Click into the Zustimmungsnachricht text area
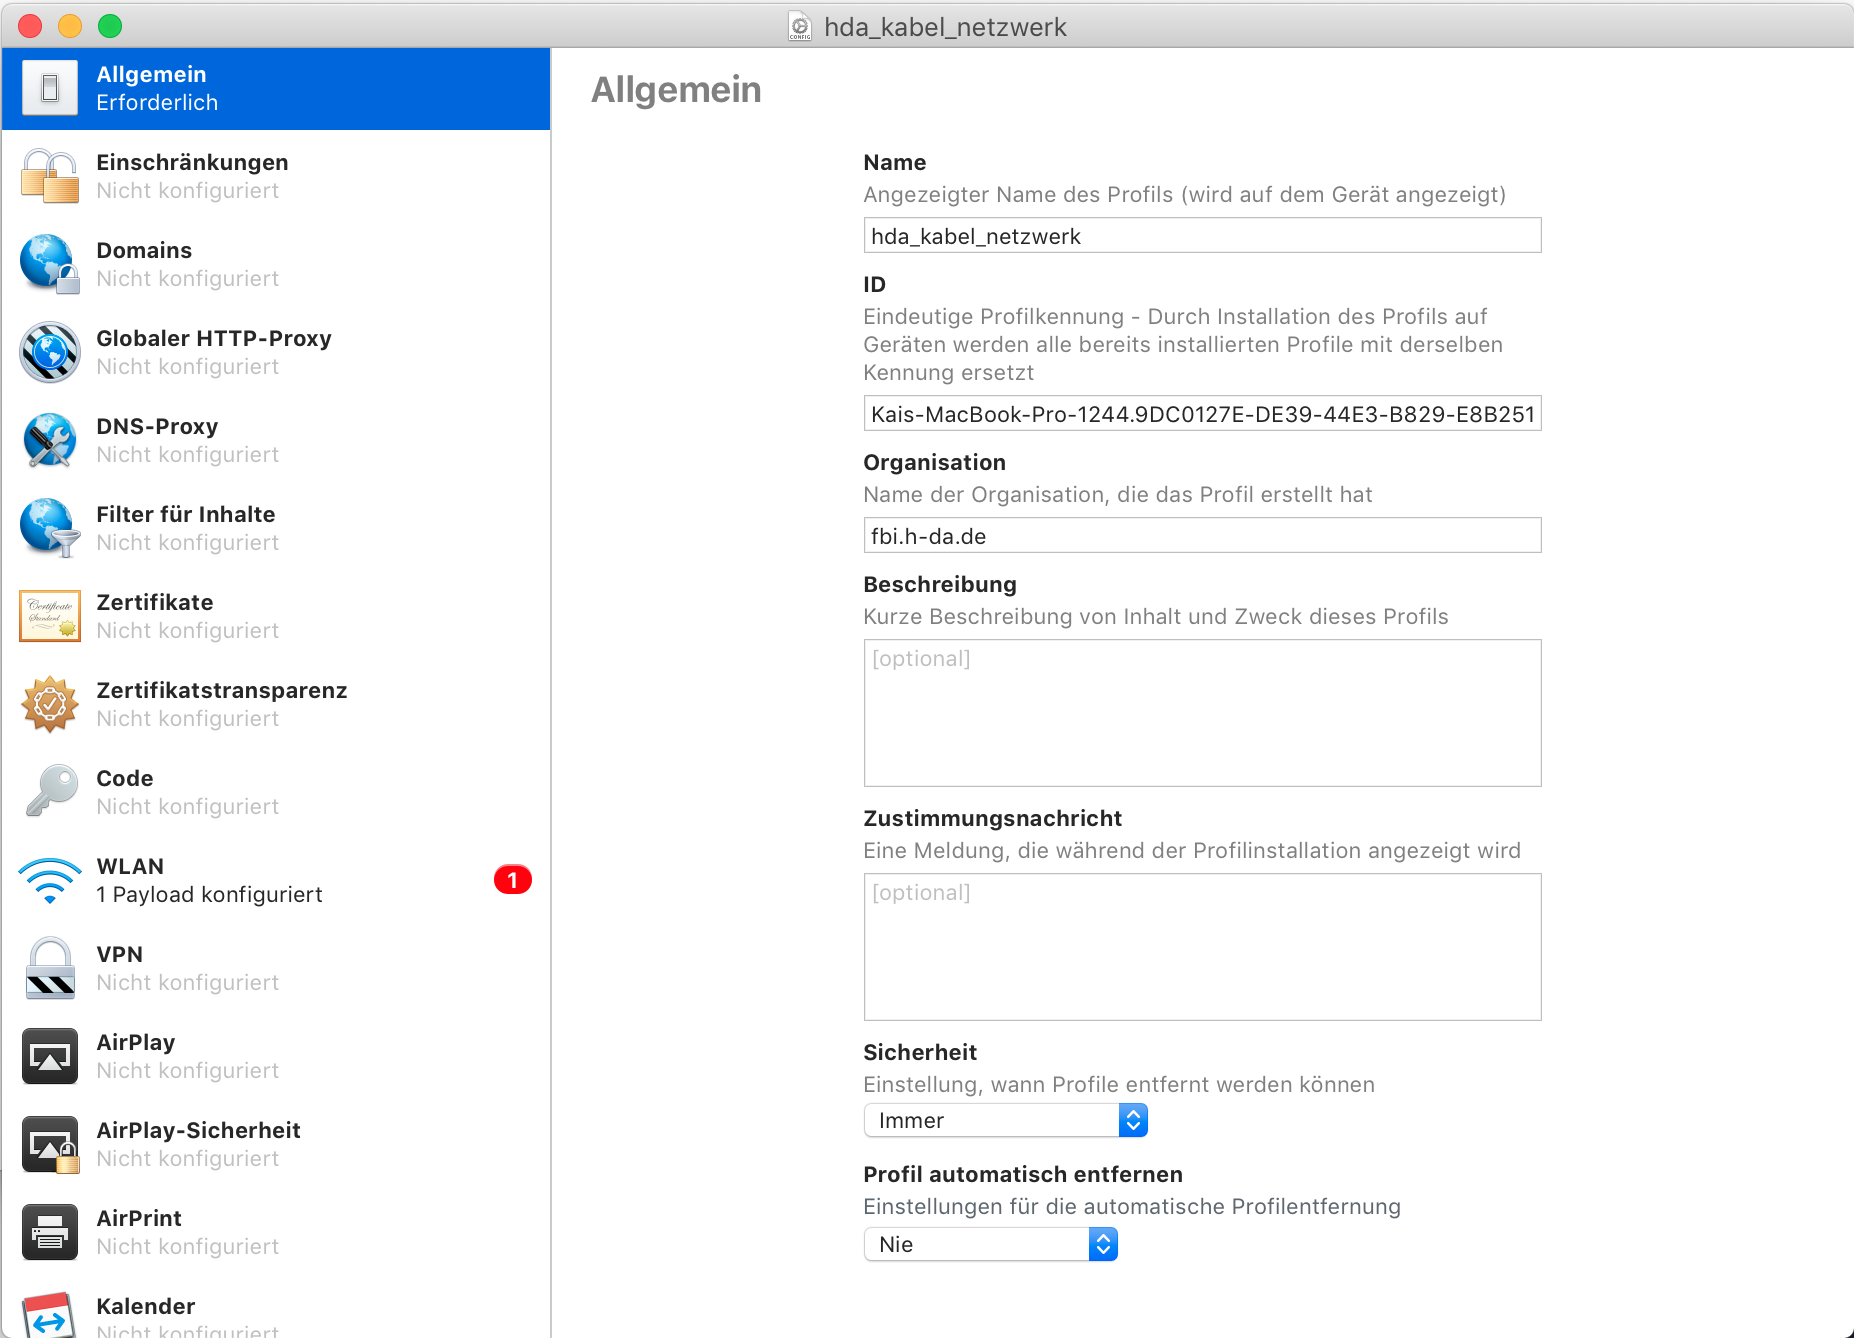Image resolution: width=1854 pixels, height=1338 pixels. (x=1201, y=947)
